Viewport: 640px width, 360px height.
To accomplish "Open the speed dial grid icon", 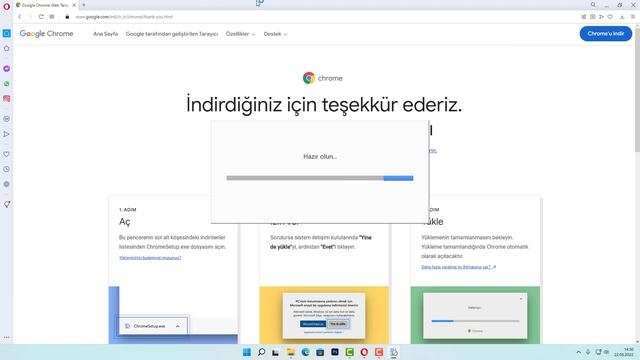I will pyautogui.click(x=52, y=17).
